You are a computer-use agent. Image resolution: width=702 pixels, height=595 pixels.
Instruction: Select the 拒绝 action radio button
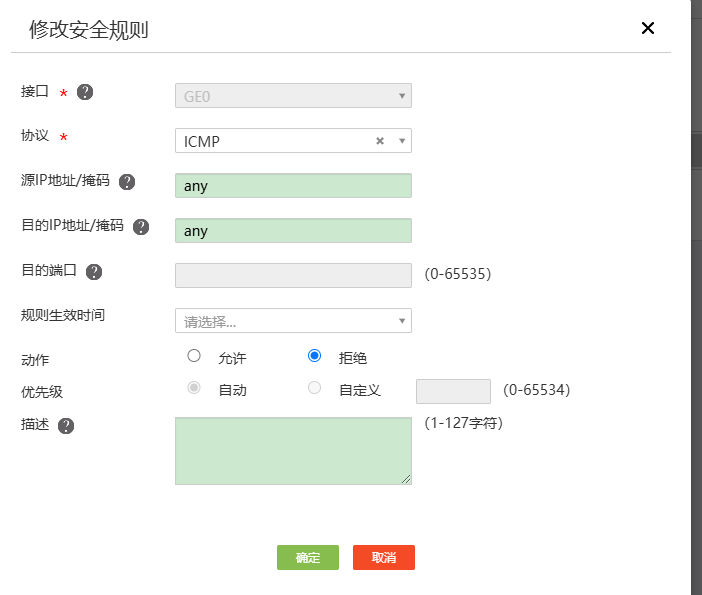pos(315,356)
